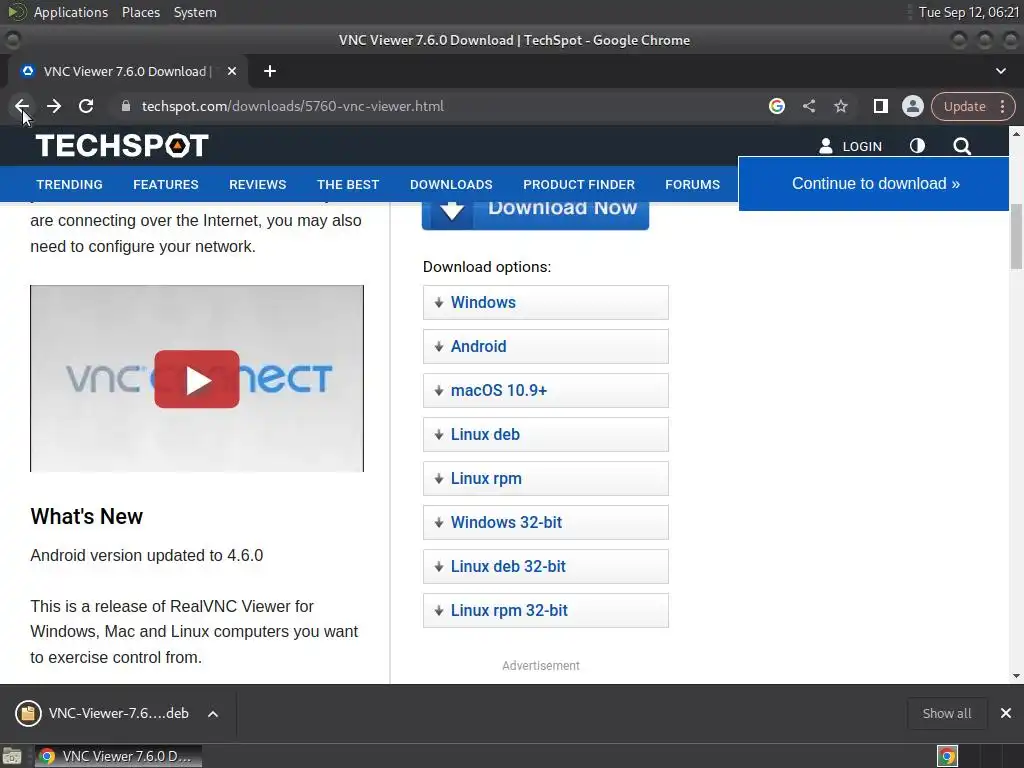Screen dimensions: 1024x768
Task: Click the Update Chrome button
Action: click(964, 106)
